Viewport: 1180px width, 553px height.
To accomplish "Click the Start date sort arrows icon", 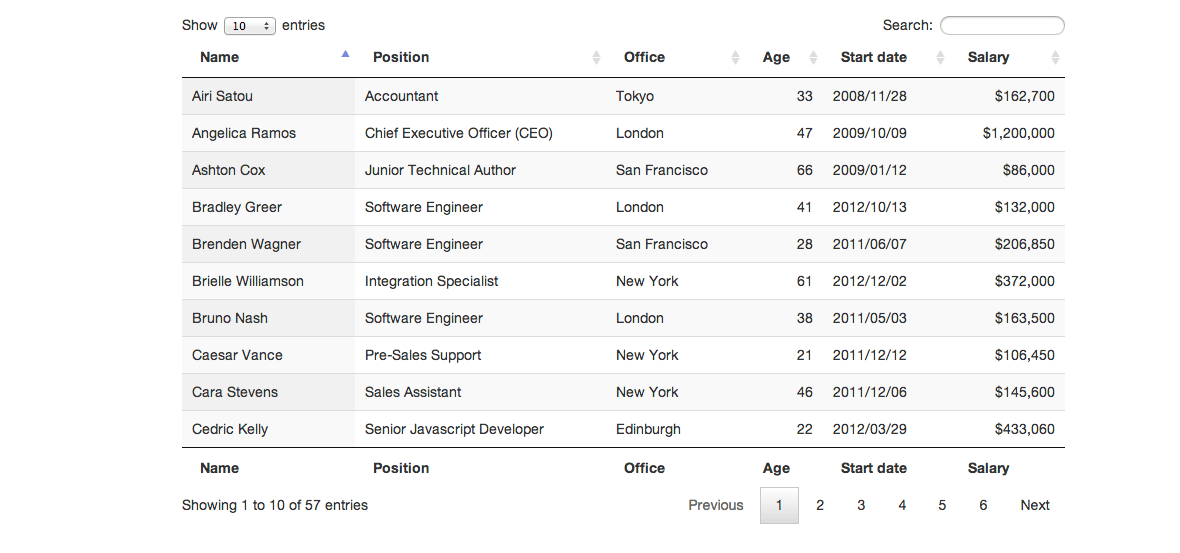I will (940, 58).
